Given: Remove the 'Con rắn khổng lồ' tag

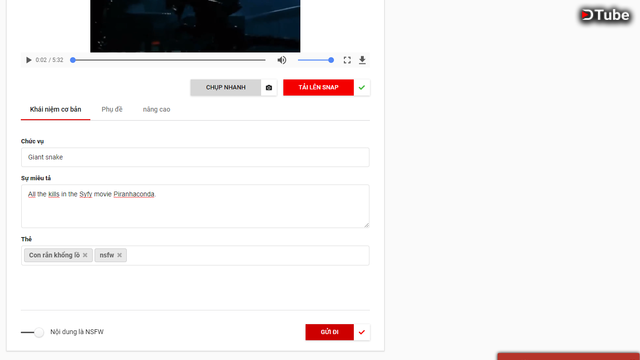Looking at the screenshot, I should click(x=85, y=255).
